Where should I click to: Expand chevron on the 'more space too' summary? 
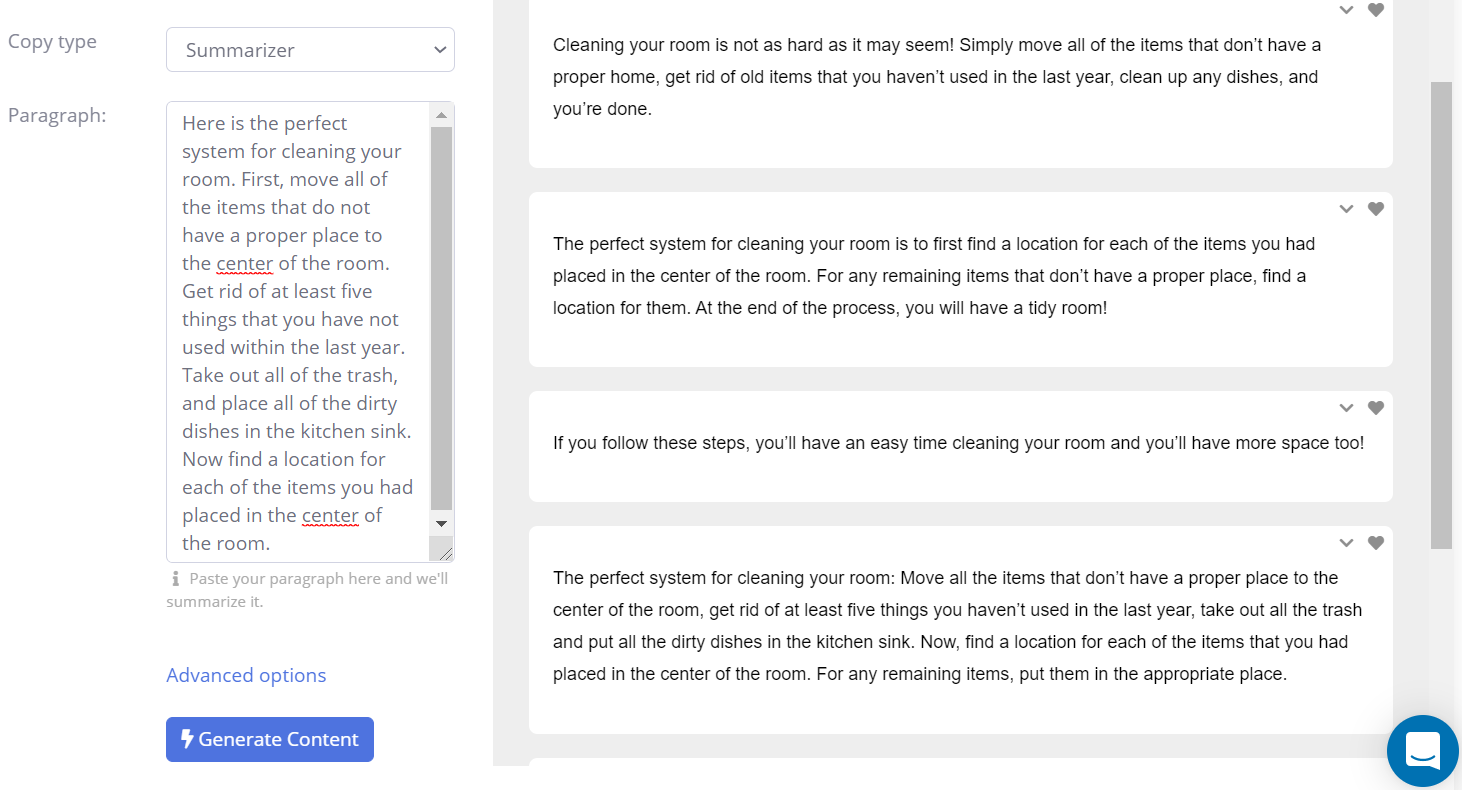click(1346, 408)
